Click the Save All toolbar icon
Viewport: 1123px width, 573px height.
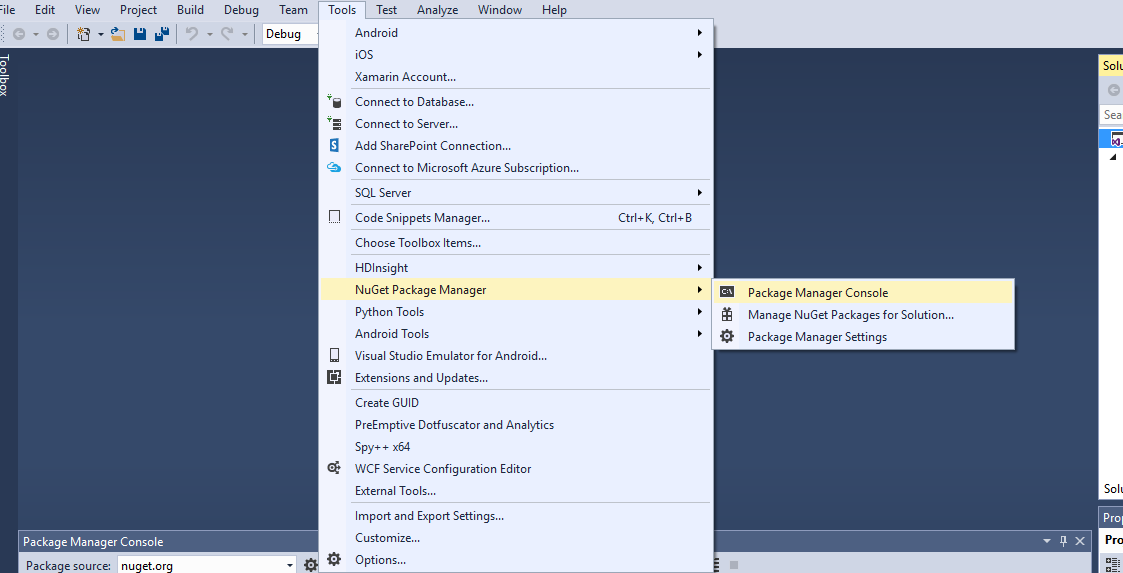(162, 34)
